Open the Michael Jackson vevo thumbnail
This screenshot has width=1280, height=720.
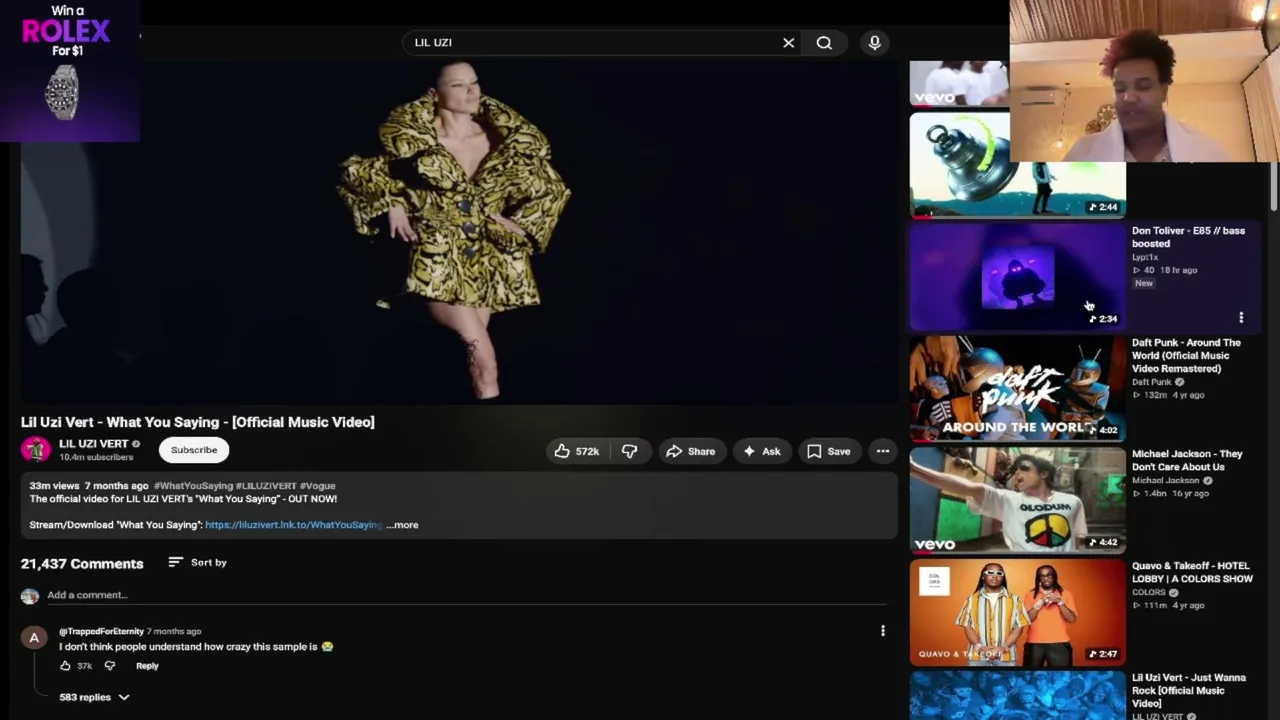pyautogui.click(x=1018, y=500)
